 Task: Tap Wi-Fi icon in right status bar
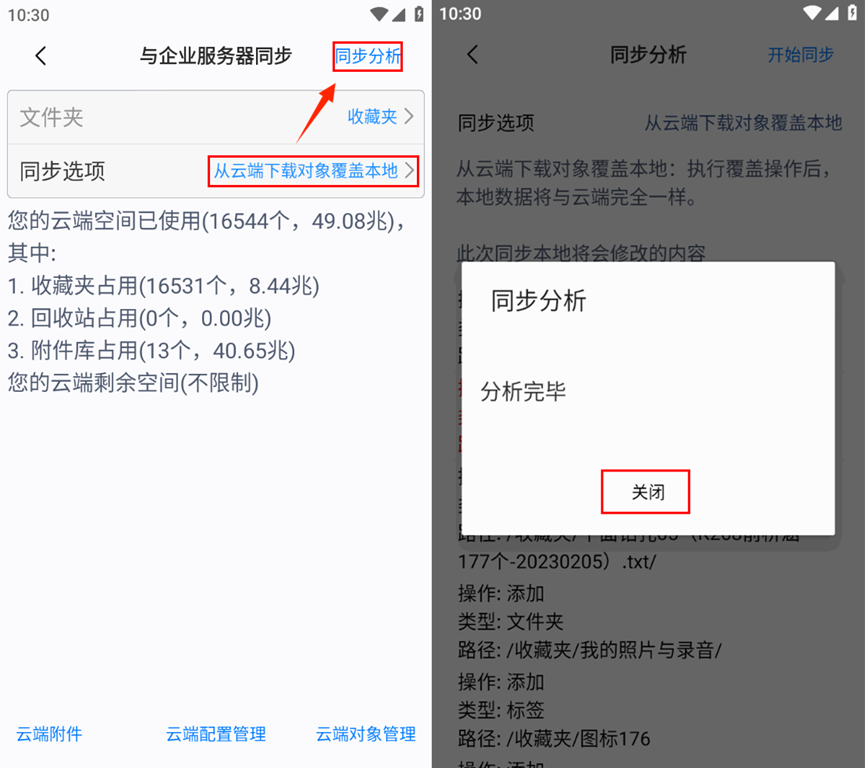pyautogui.click(x=812, y=13)
